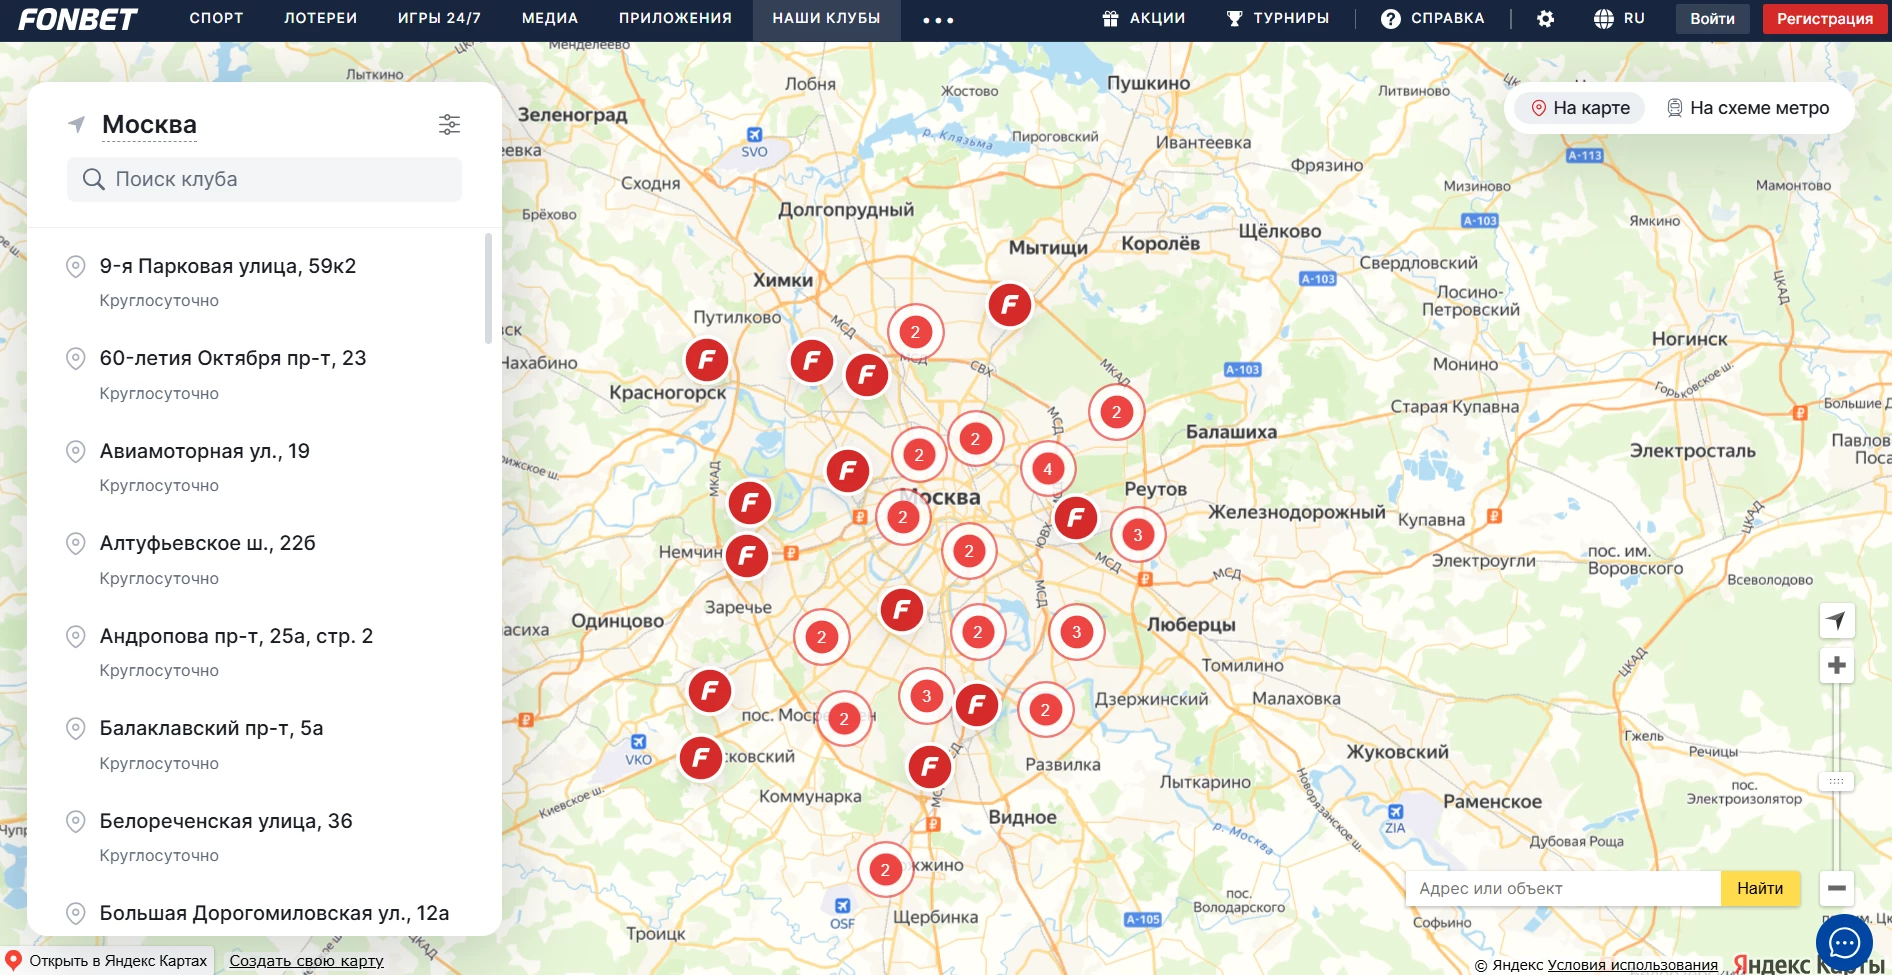
Task: Zoom in the map with plus button
Action: pyautogui.click(x=1836, y=665)
